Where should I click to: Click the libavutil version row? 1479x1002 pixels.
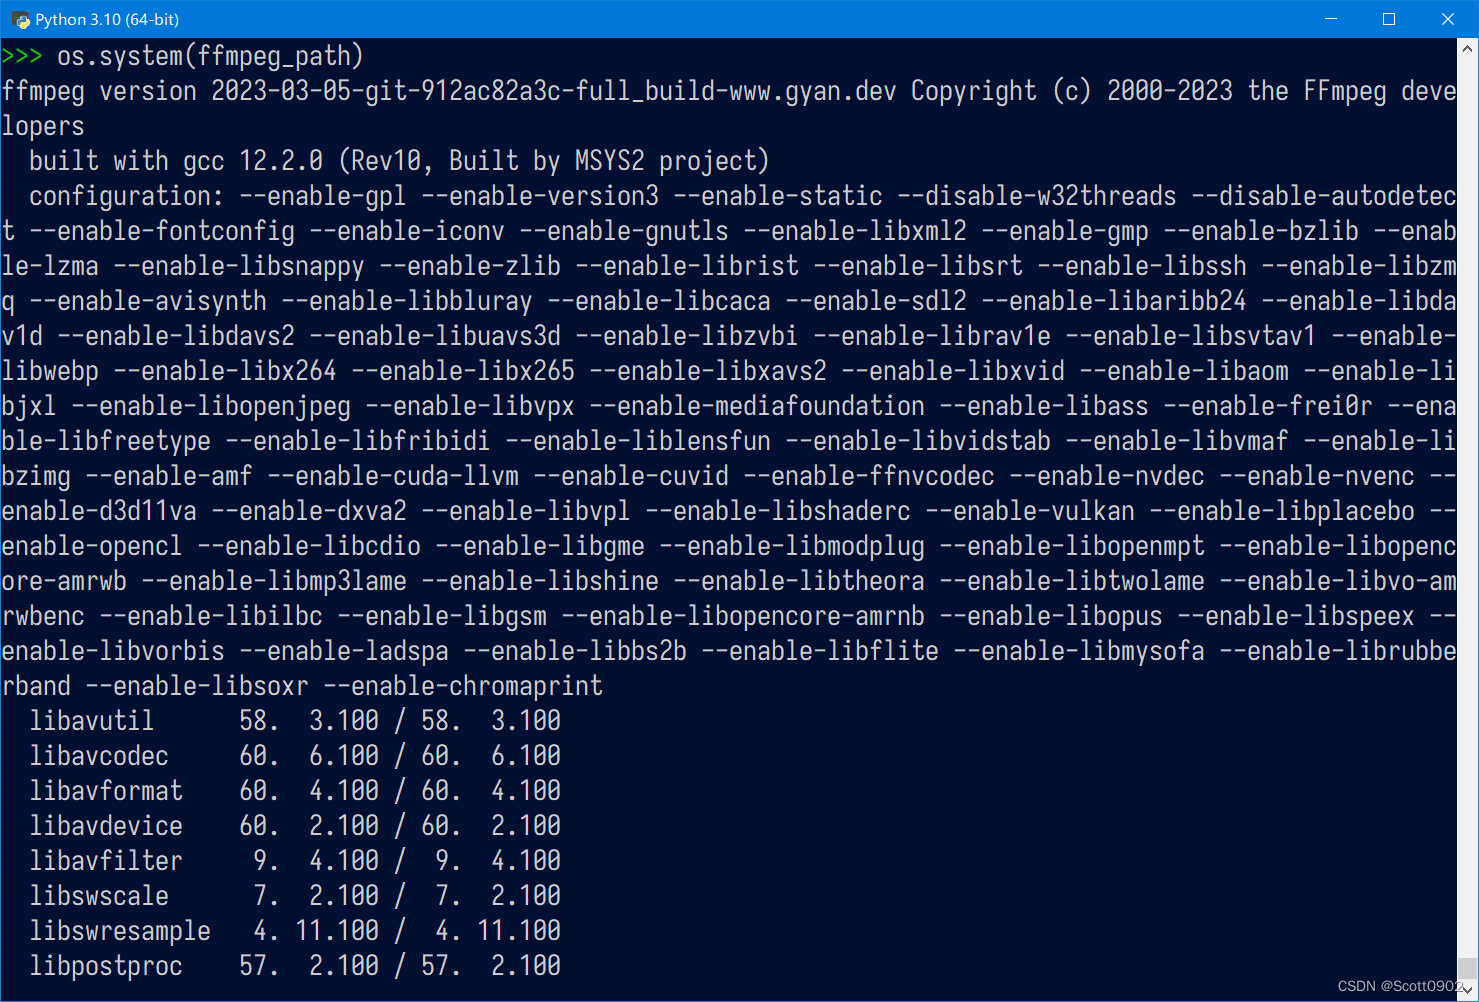tap(295, 721)
